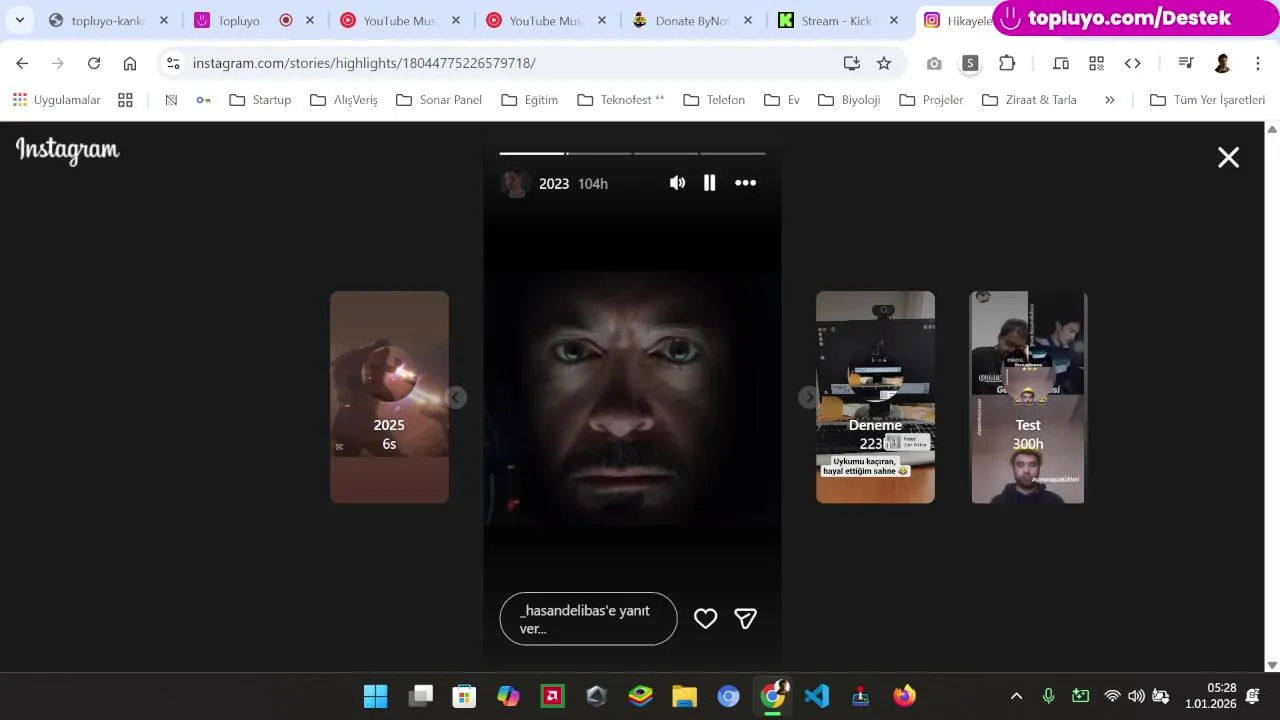Click the QR code extension icon

point(1097,63)
